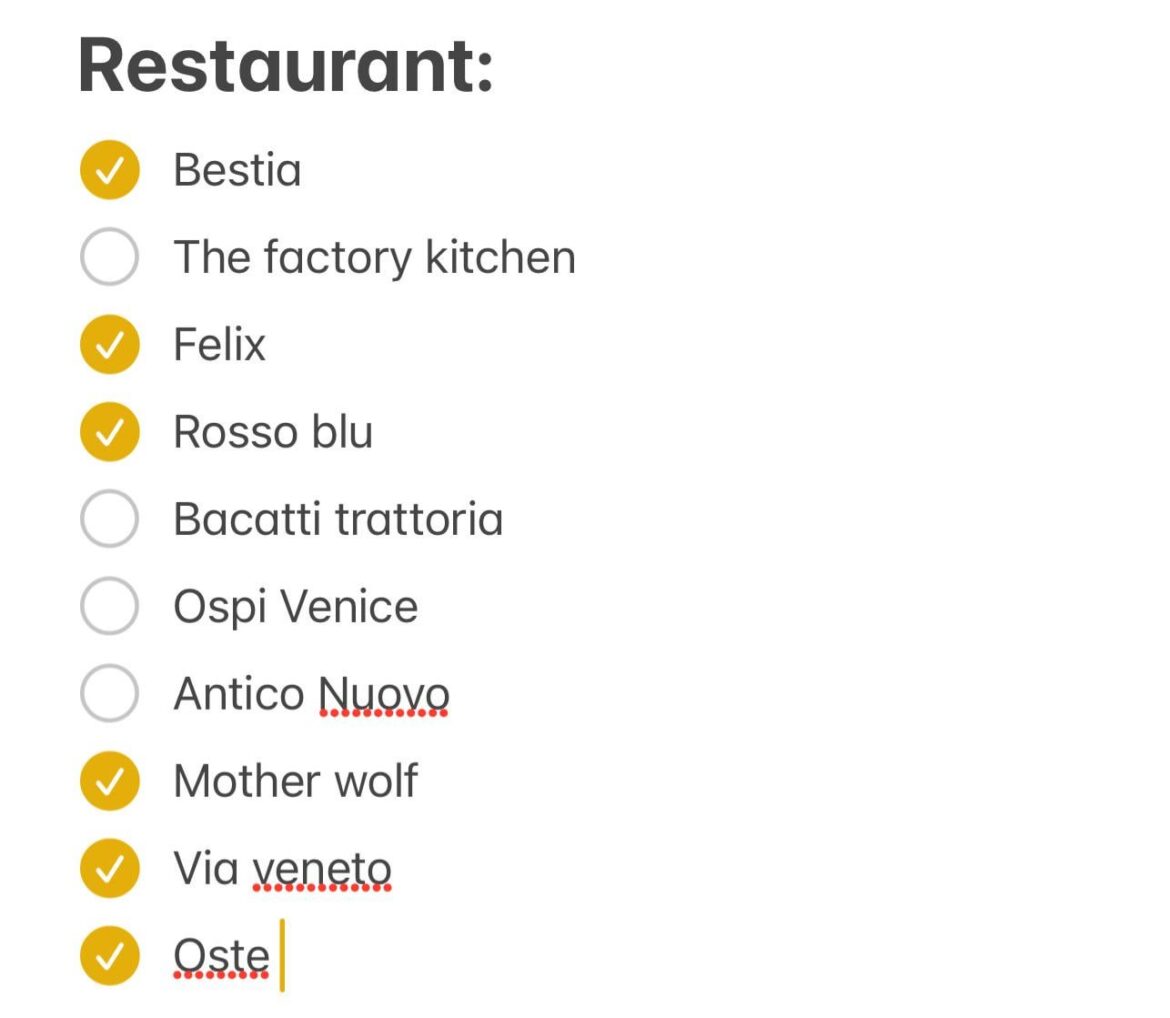Screen dimensions: 1170x1018
Task: Click the Rosso blu text
Action: click(x=272, y=432)
